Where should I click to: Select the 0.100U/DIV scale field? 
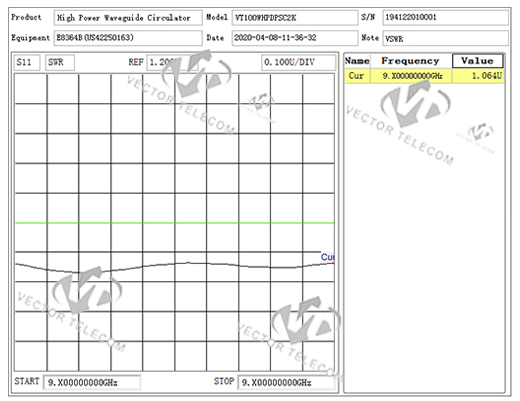point(299,63)
